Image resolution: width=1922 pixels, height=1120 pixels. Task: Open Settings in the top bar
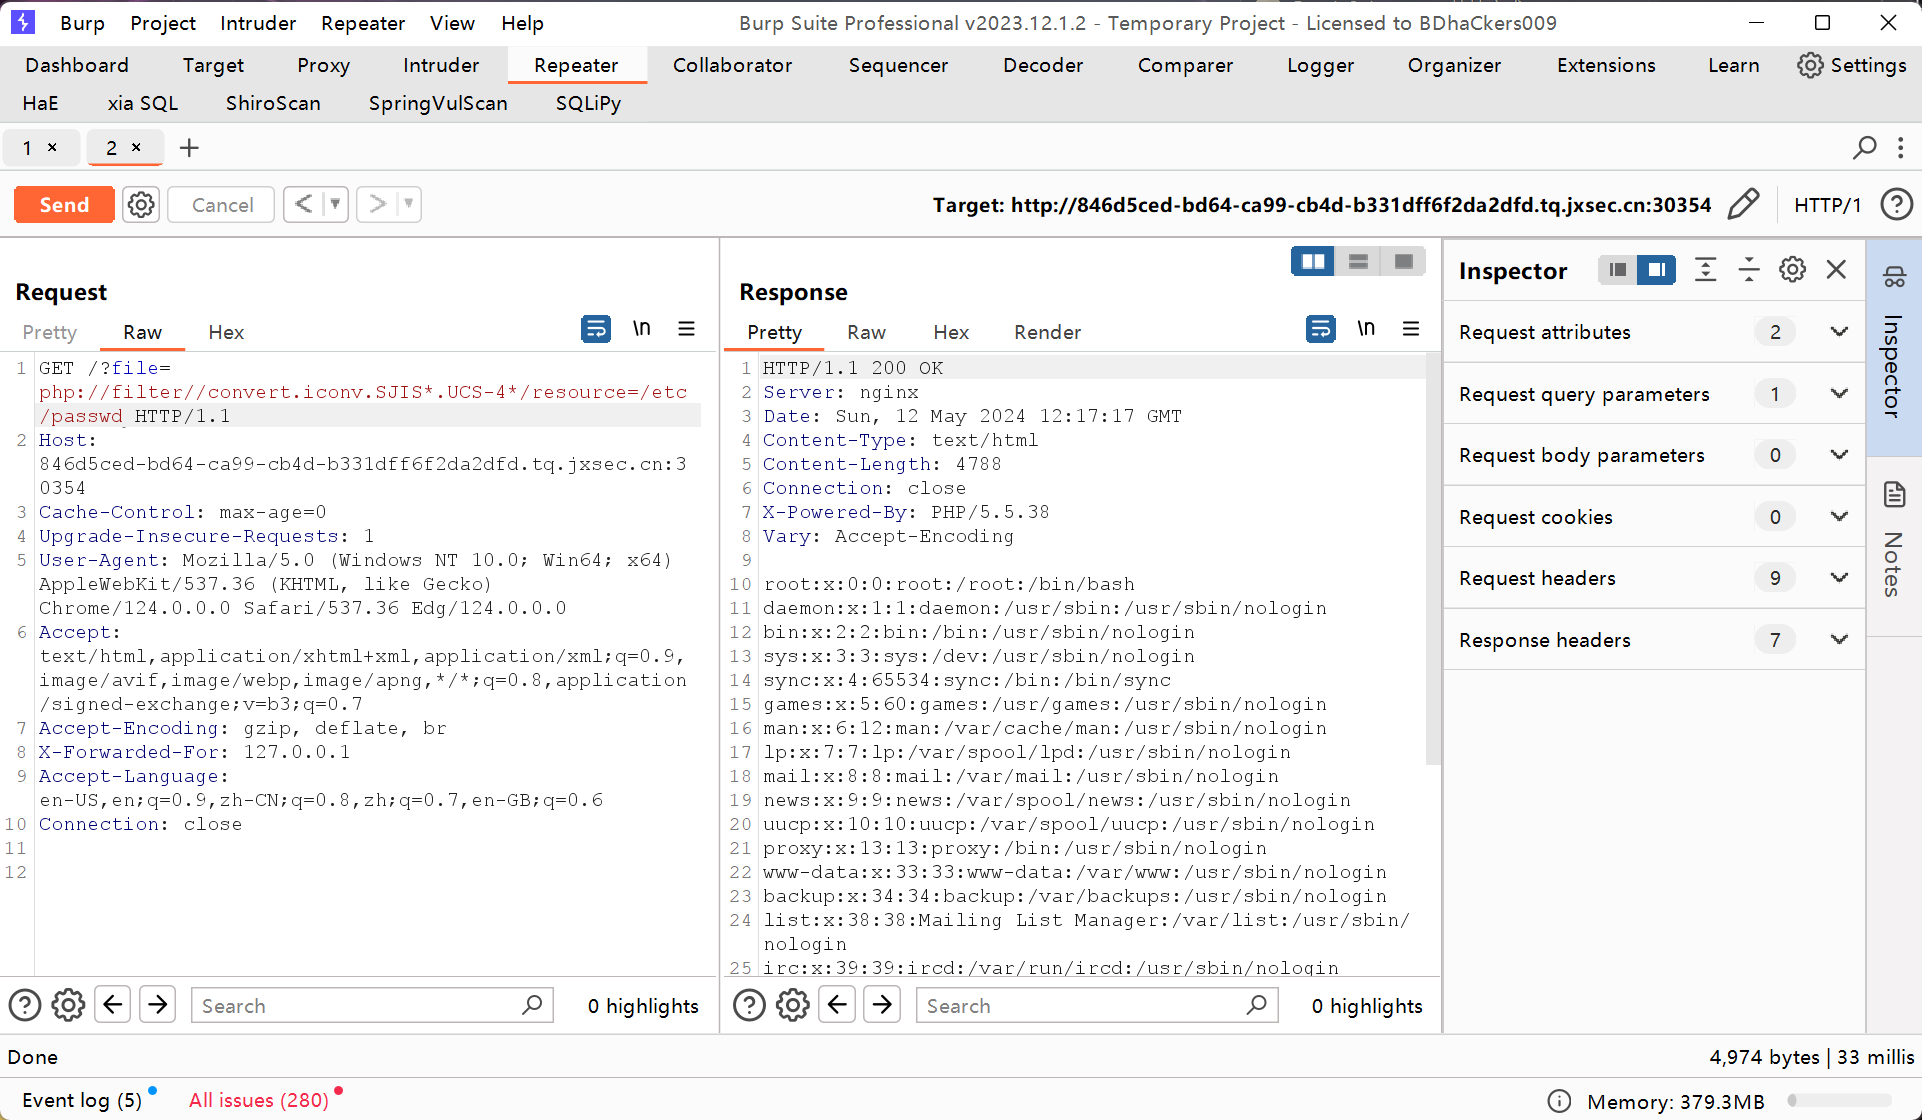1852,65
